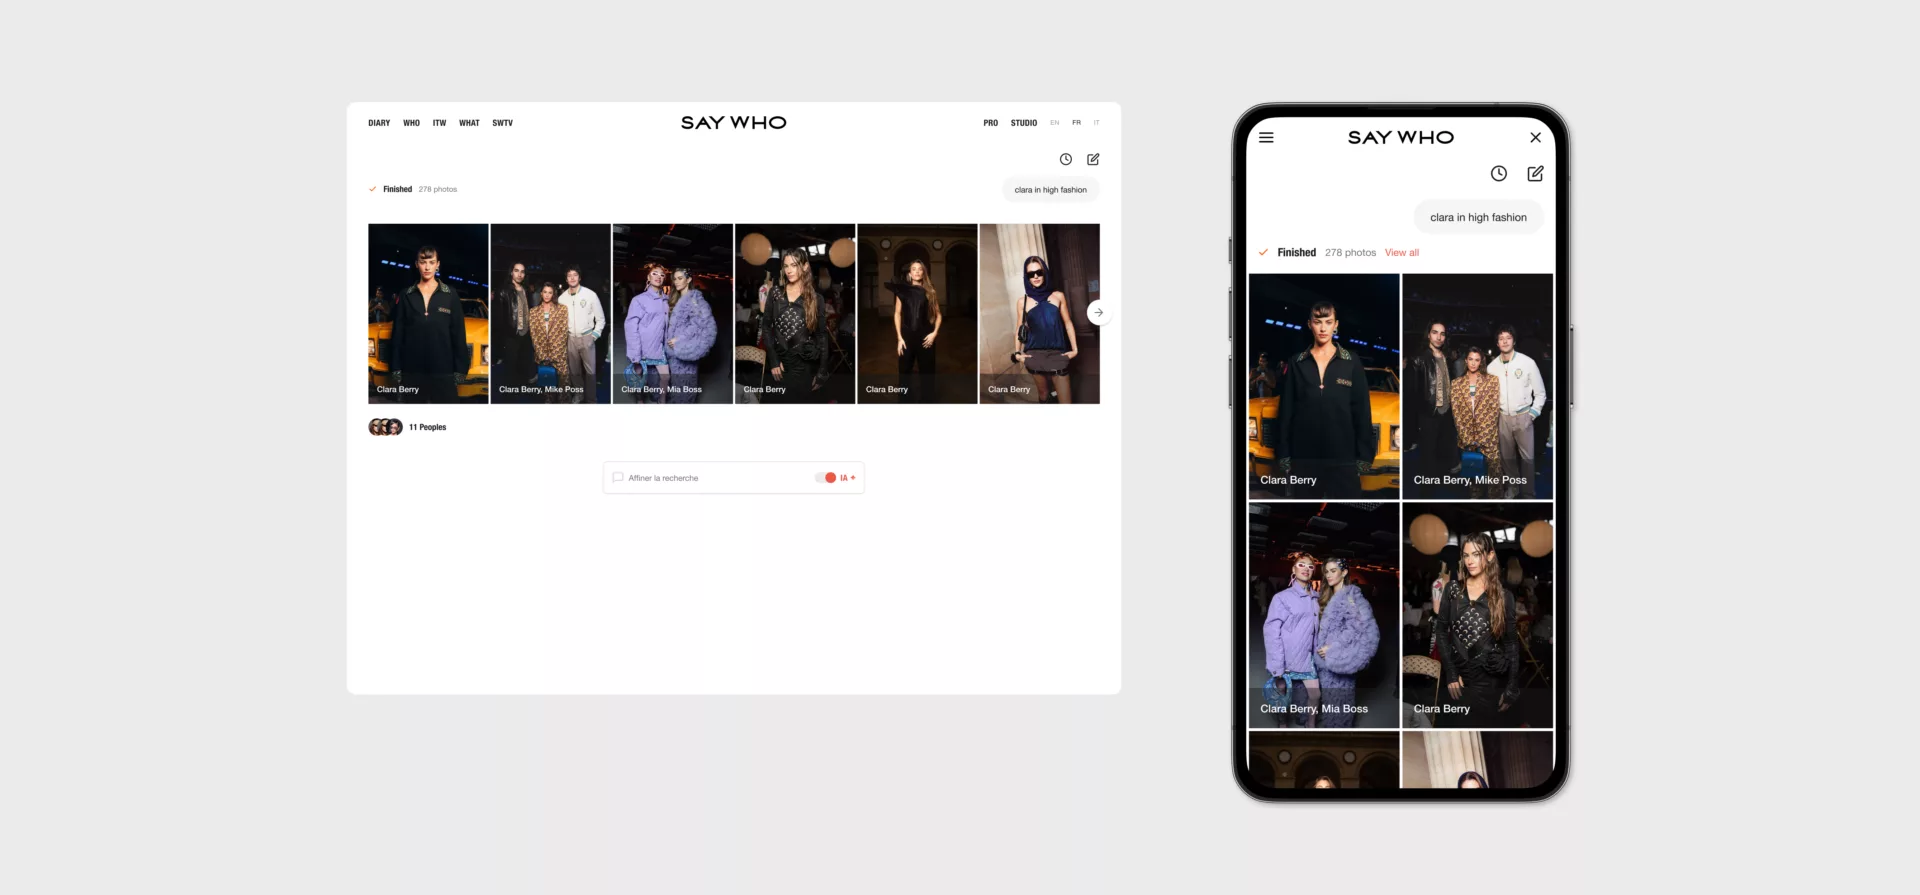Go to the STUDIO section

point(1024,123)
